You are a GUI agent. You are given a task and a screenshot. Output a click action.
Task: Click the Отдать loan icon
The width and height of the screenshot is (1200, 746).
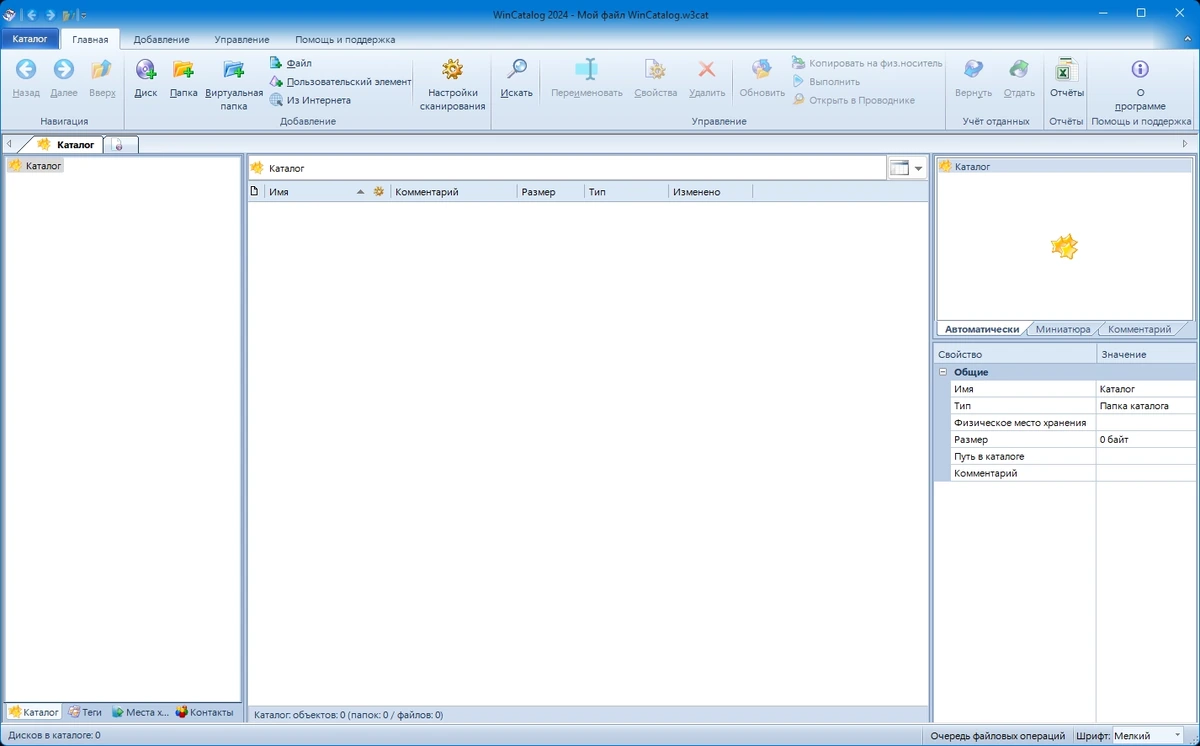(1019, 69)
